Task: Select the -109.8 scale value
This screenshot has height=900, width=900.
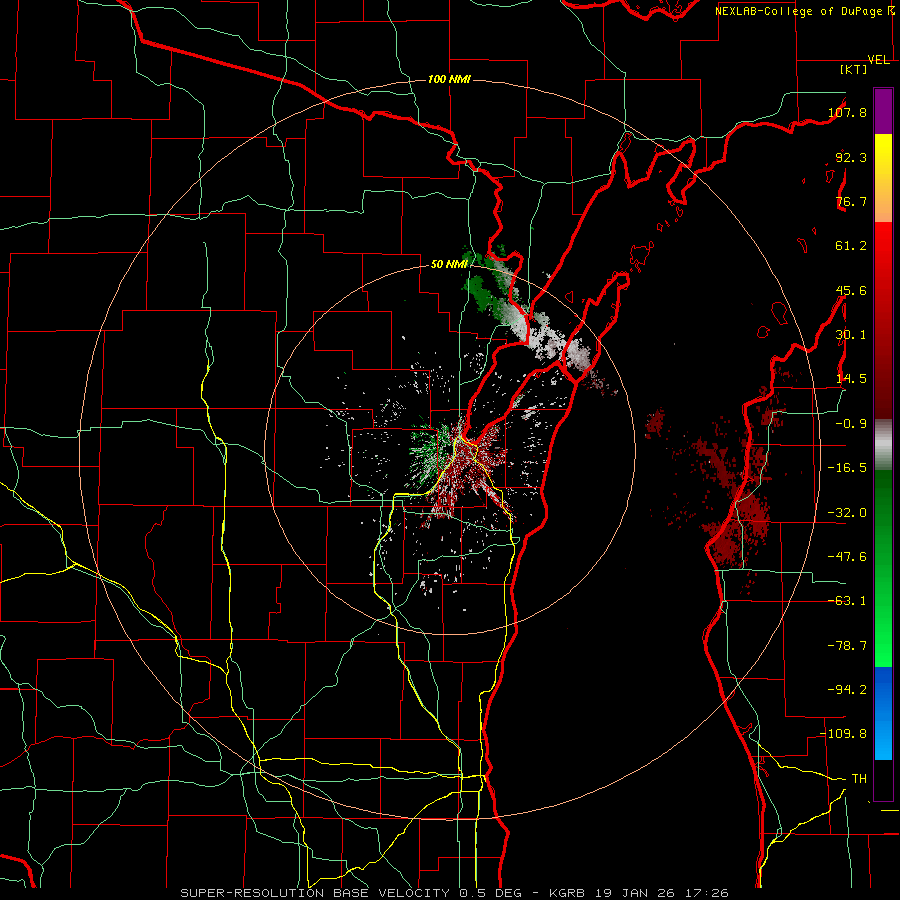Action: [x=843, y=734]
